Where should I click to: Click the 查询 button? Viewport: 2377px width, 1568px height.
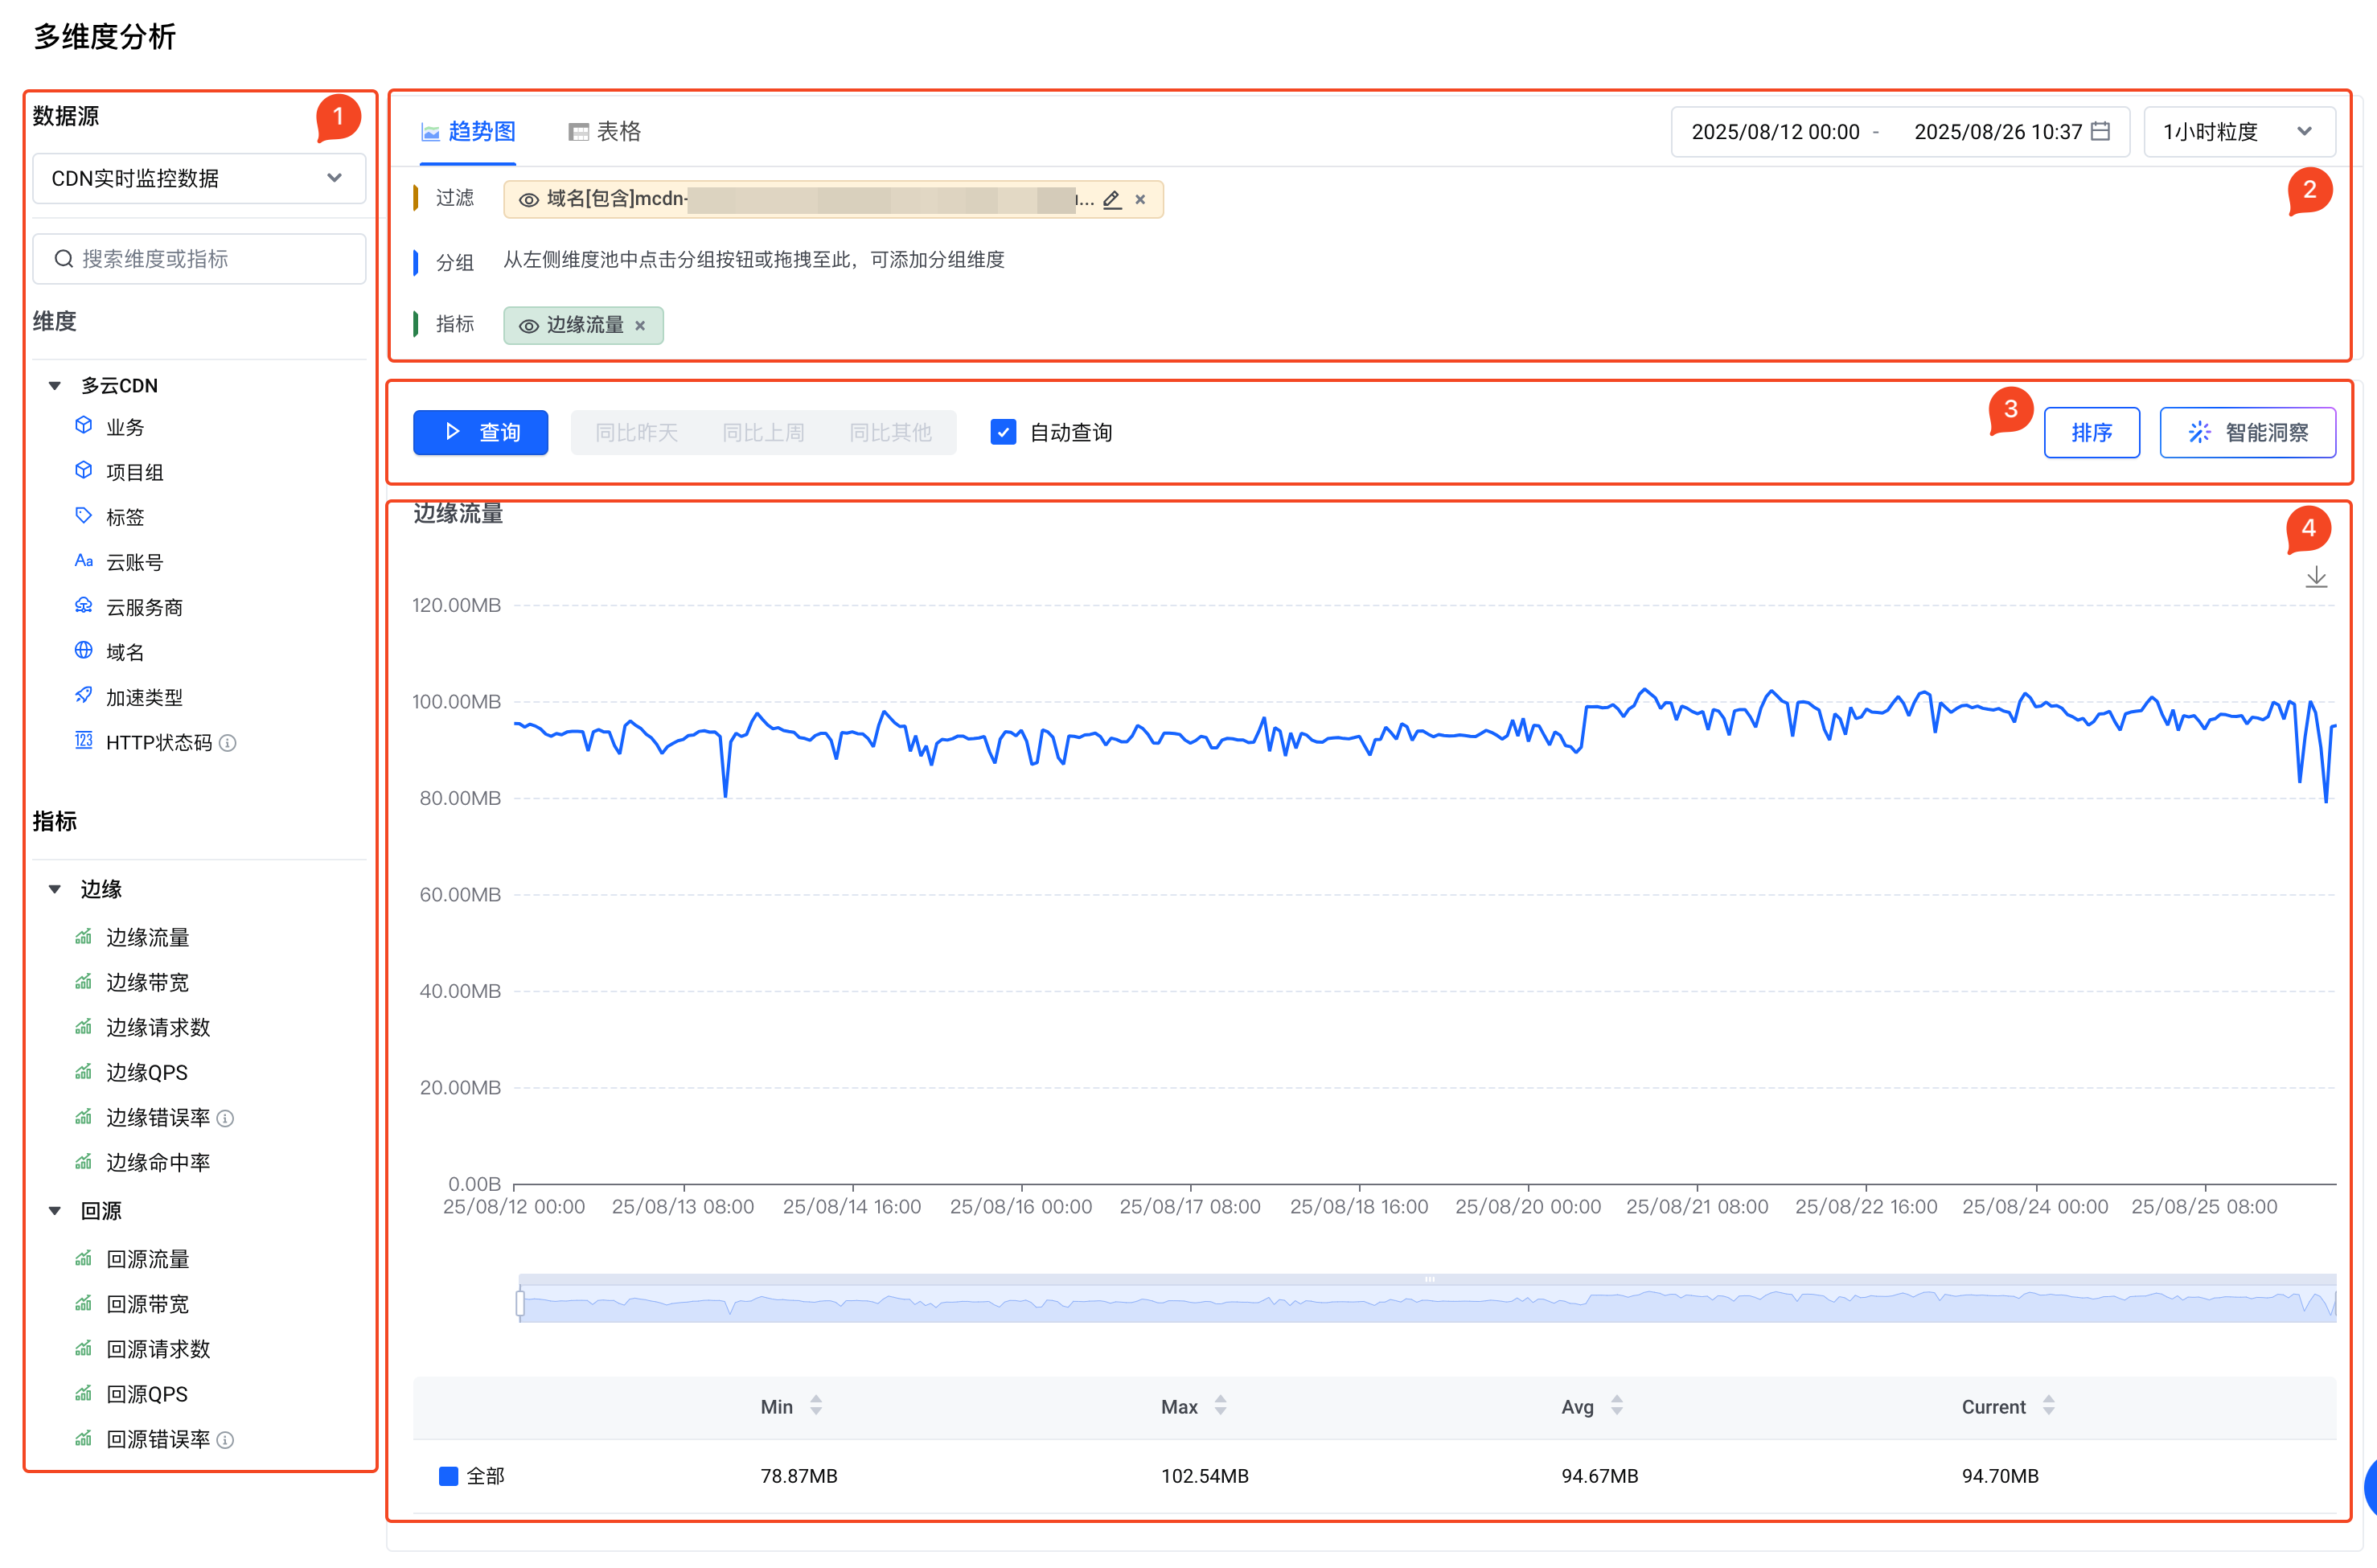pyautogui.click(x=481, y=432)
